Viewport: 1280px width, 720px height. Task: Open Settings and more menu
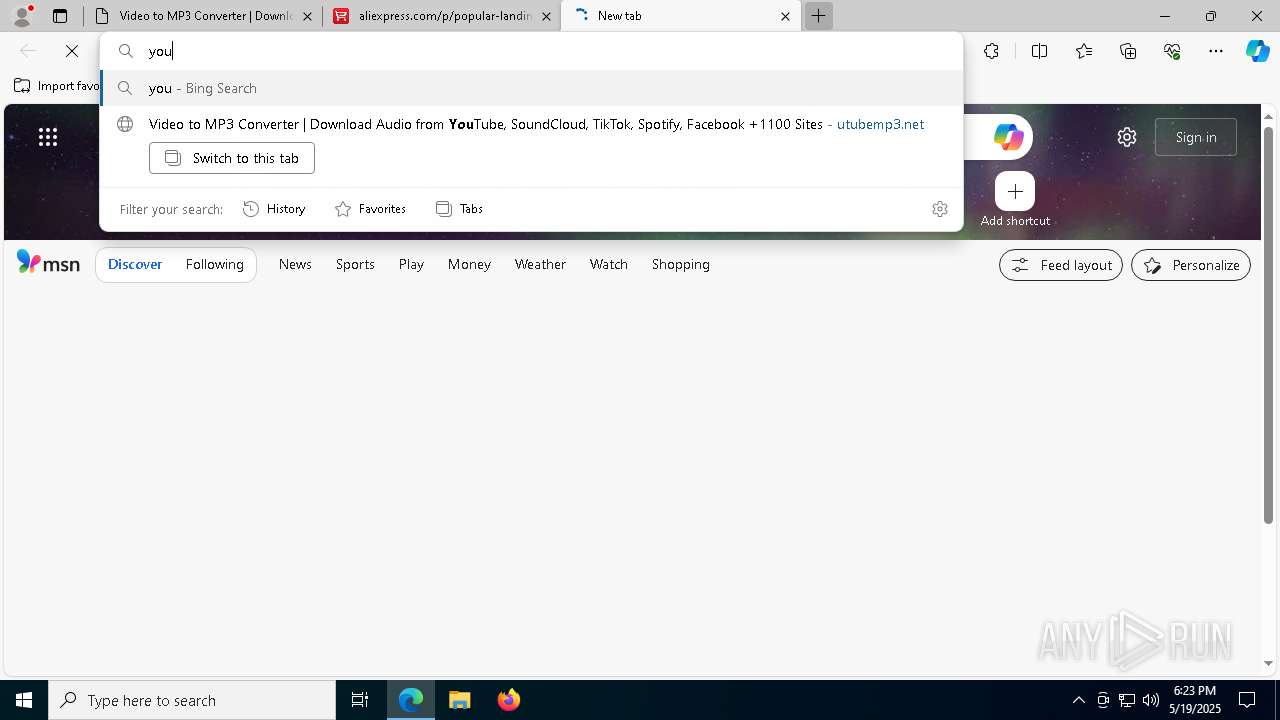(1216, 51)
